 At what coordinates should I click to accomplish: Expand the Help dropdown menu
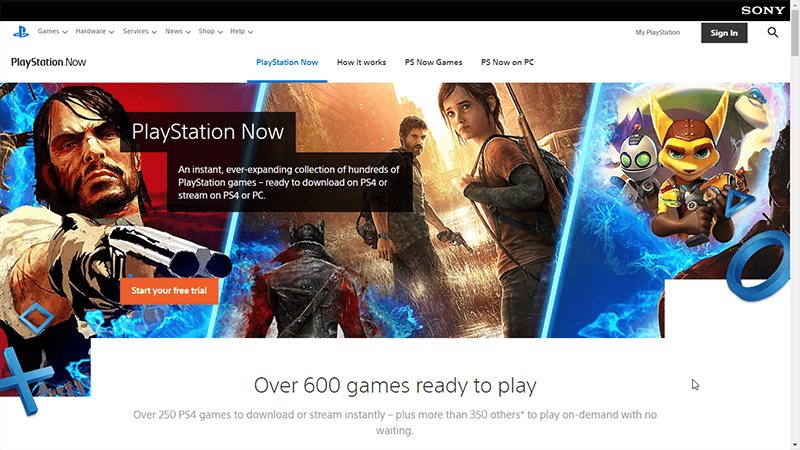(x=241, y=31)
